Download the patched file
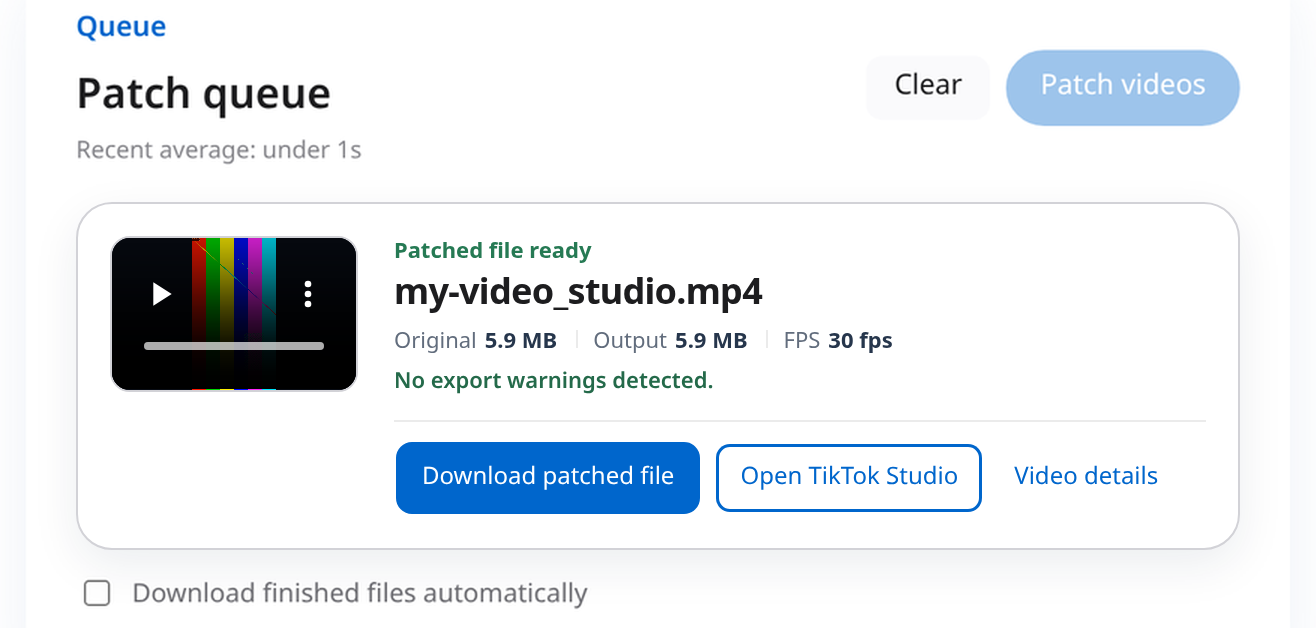Screen dimensions: 1316x628 point(548,478)
